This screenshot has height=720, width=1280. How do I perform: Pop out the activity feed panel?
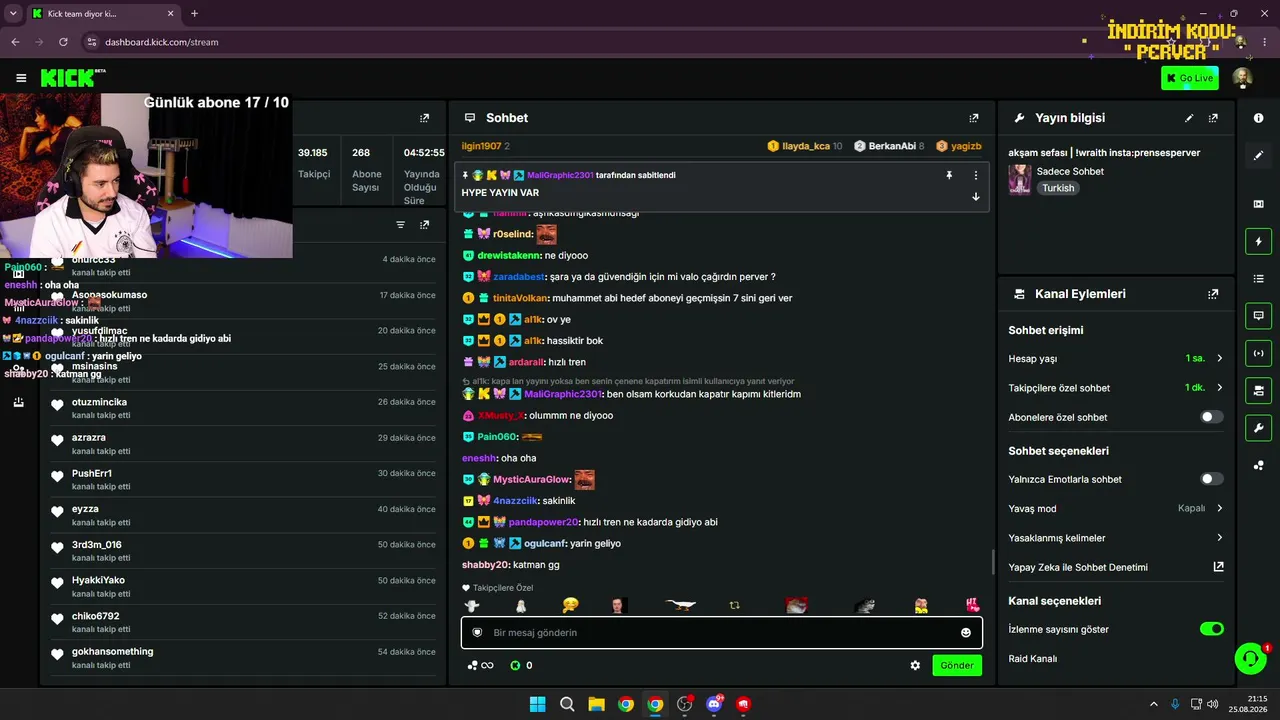click(424, 225)
